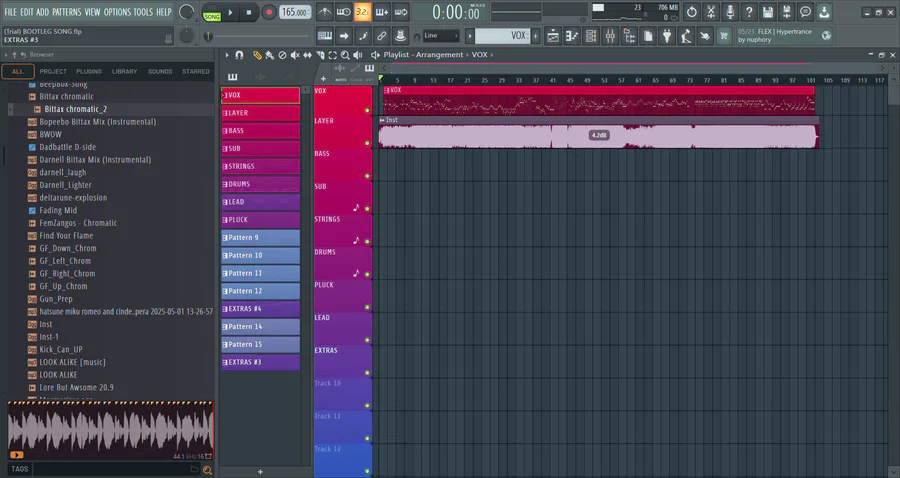Select the Playback speaker tool in Playlist
The width and height of the screenshot is (900, 478).
tap(358, 55)
